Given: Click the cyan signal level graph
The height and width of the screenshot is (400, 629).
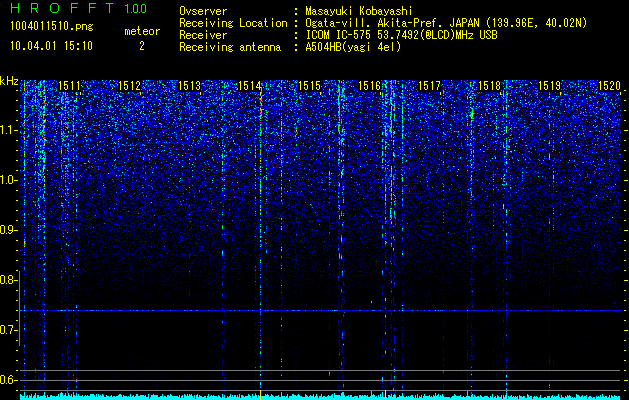Looking at the screenshot, I should point(321,396).
